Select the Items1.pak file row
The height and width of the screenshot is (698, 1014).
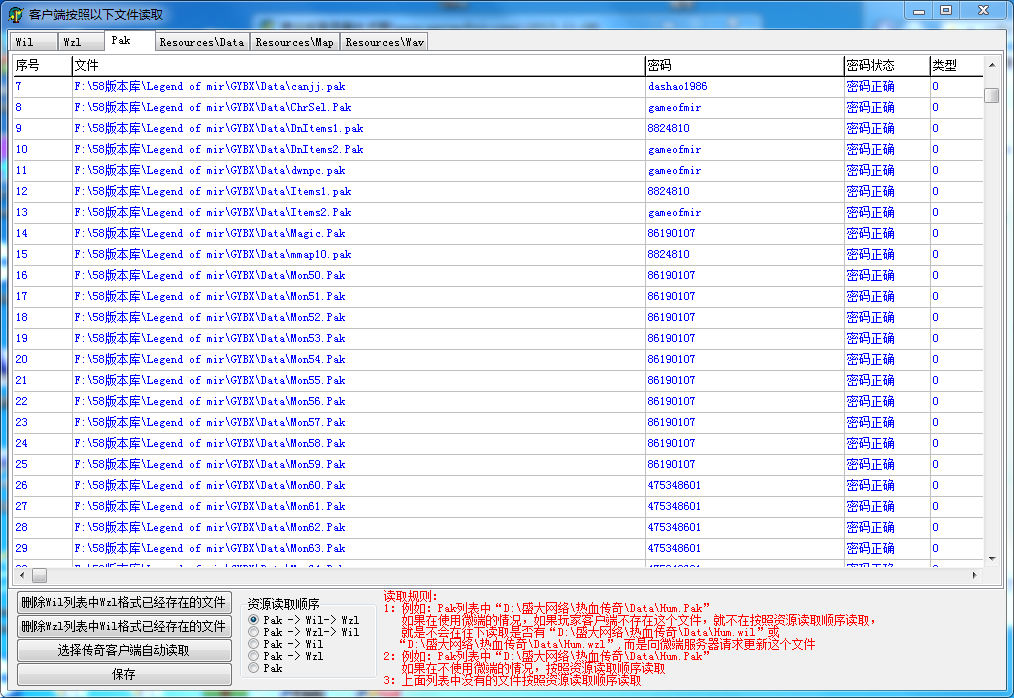pyautogui.click(x=498, y=191)
